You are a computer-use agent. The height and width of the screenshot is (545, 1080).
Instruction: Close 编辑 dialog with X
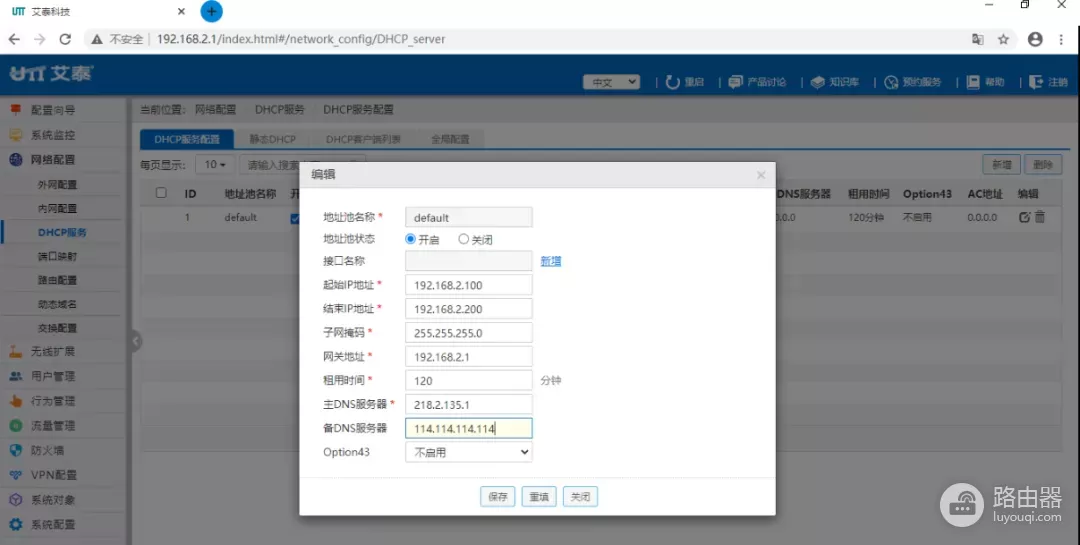click(760, 175)
